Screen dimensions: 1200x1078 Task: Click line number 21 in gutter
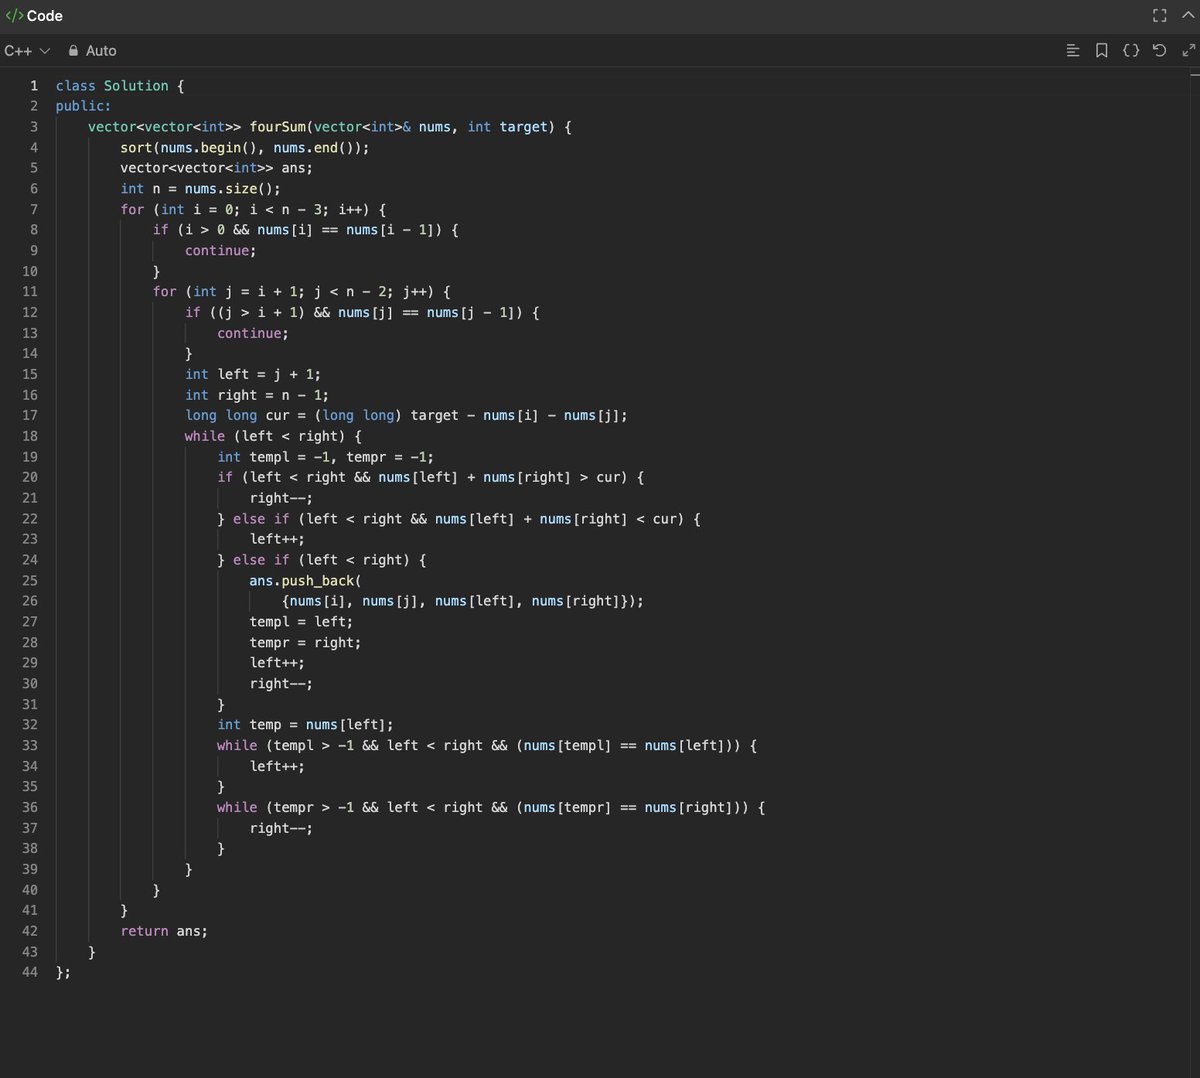[x=30, y=498]
